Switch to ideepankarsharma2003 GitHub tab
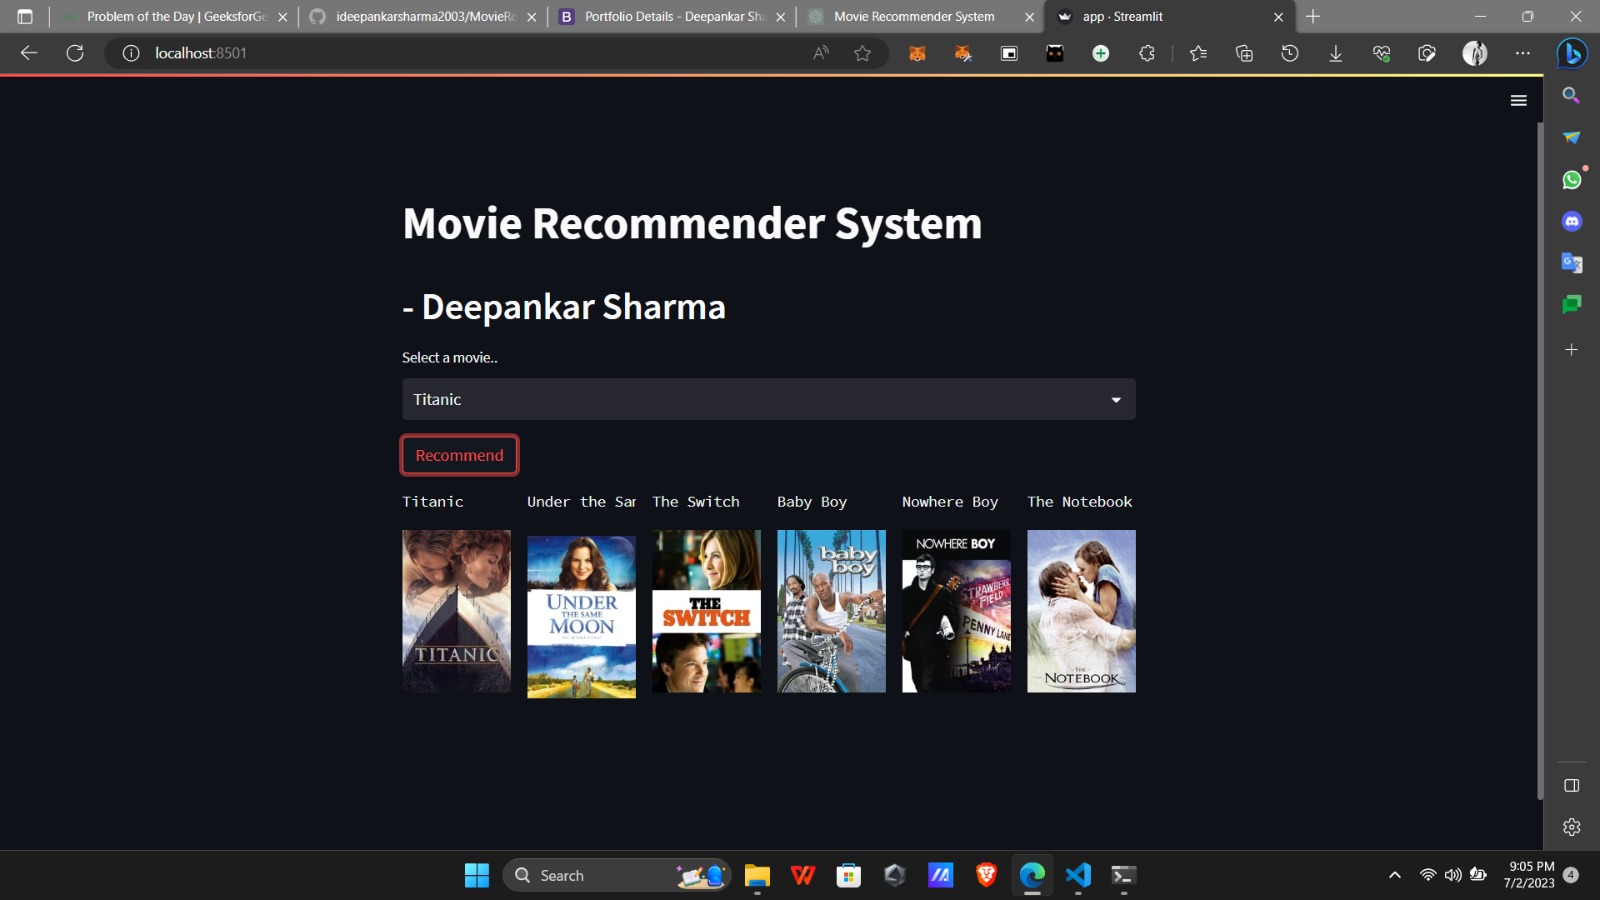This screenshot has height=900, width=1600. click(423, 17)
